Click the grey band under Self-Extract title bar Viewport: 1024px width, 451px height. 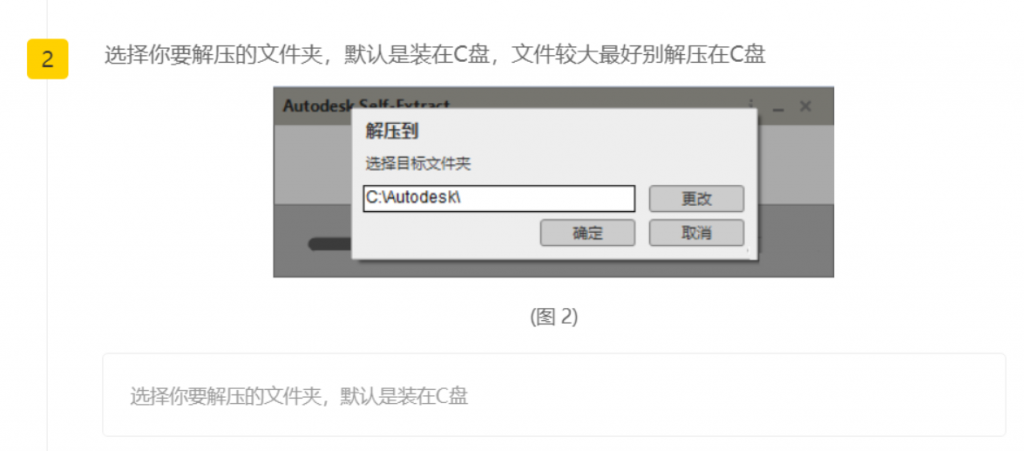pos(795,164)
